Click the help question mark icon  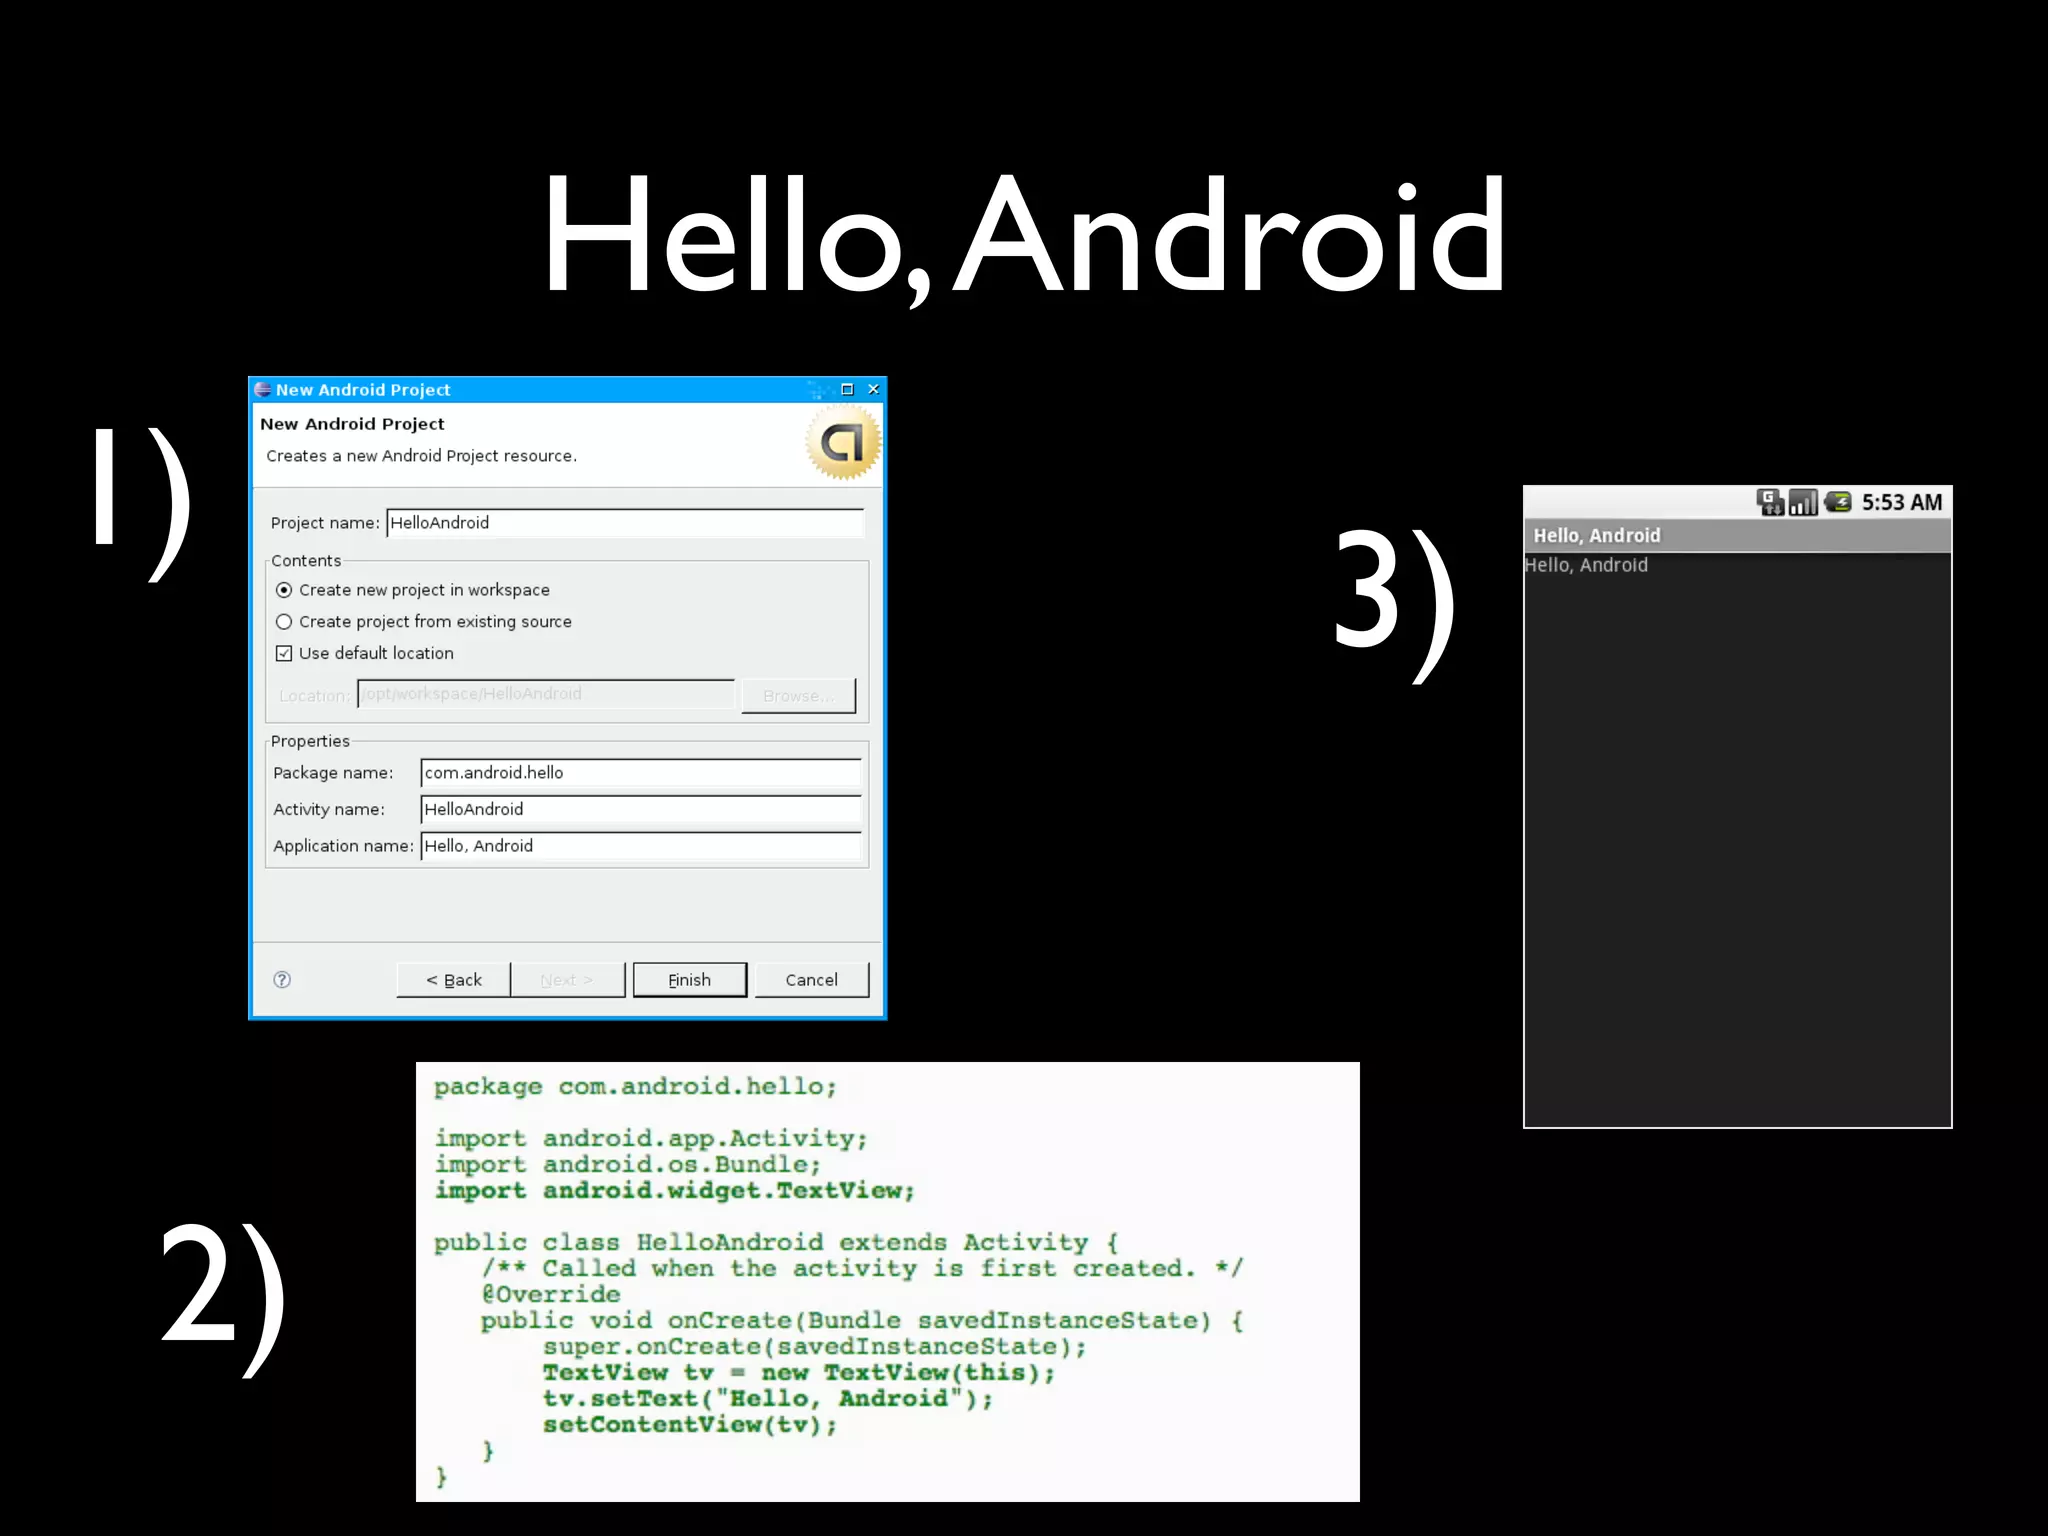282,980
